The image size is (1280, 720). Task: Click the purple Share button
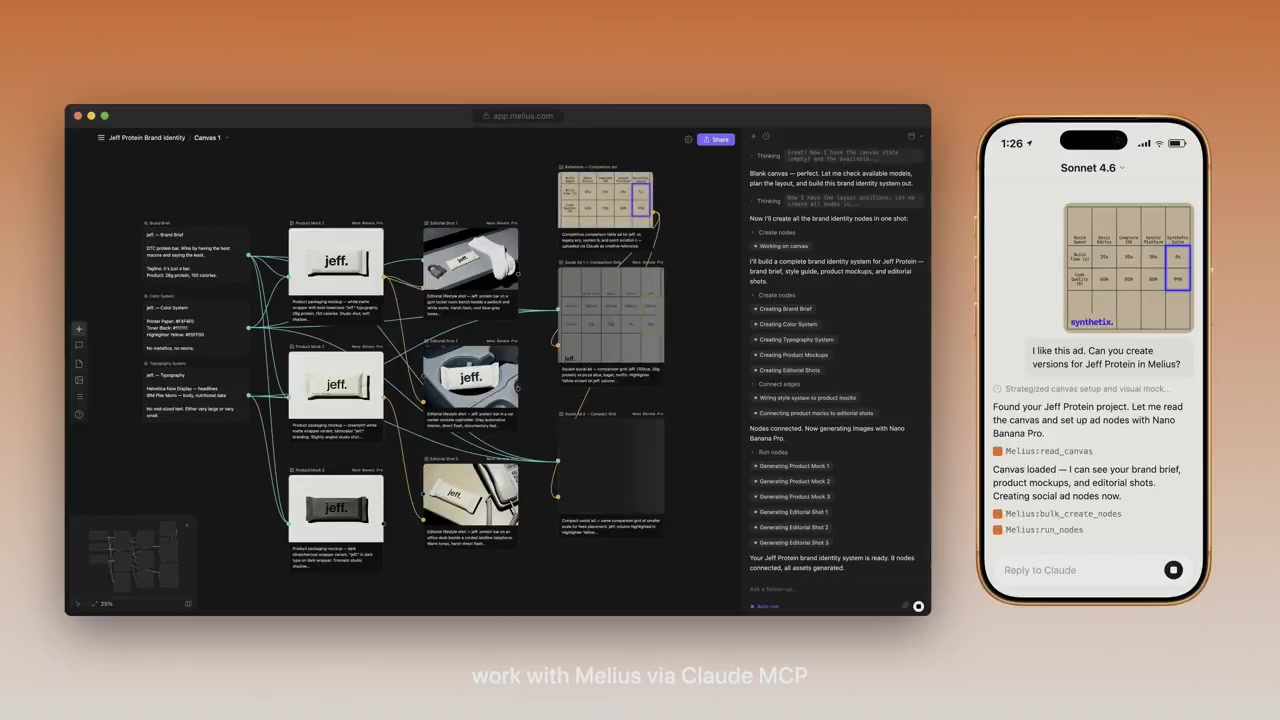pos(716,139)
